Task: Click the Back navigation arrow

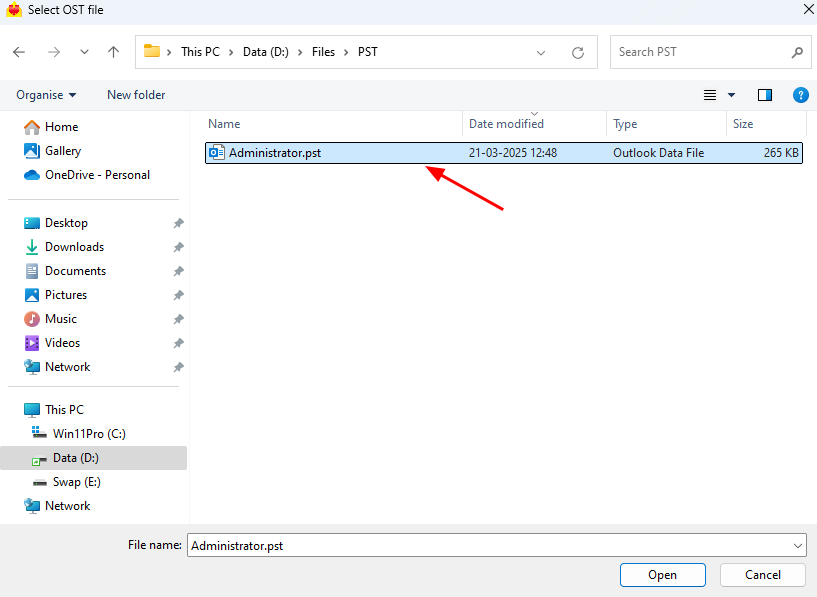Action: click(19, 52)
